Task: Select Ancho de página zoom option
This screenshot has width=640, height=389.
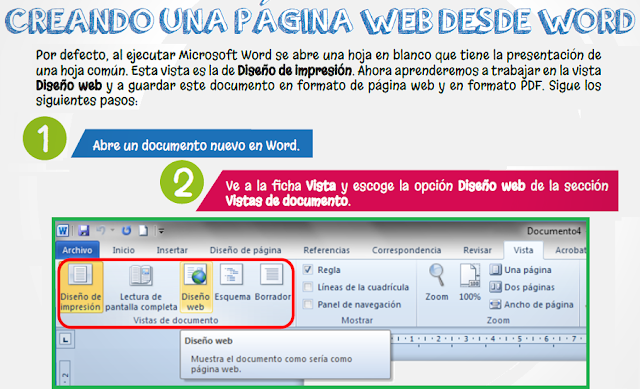Action: click(531, 304)
